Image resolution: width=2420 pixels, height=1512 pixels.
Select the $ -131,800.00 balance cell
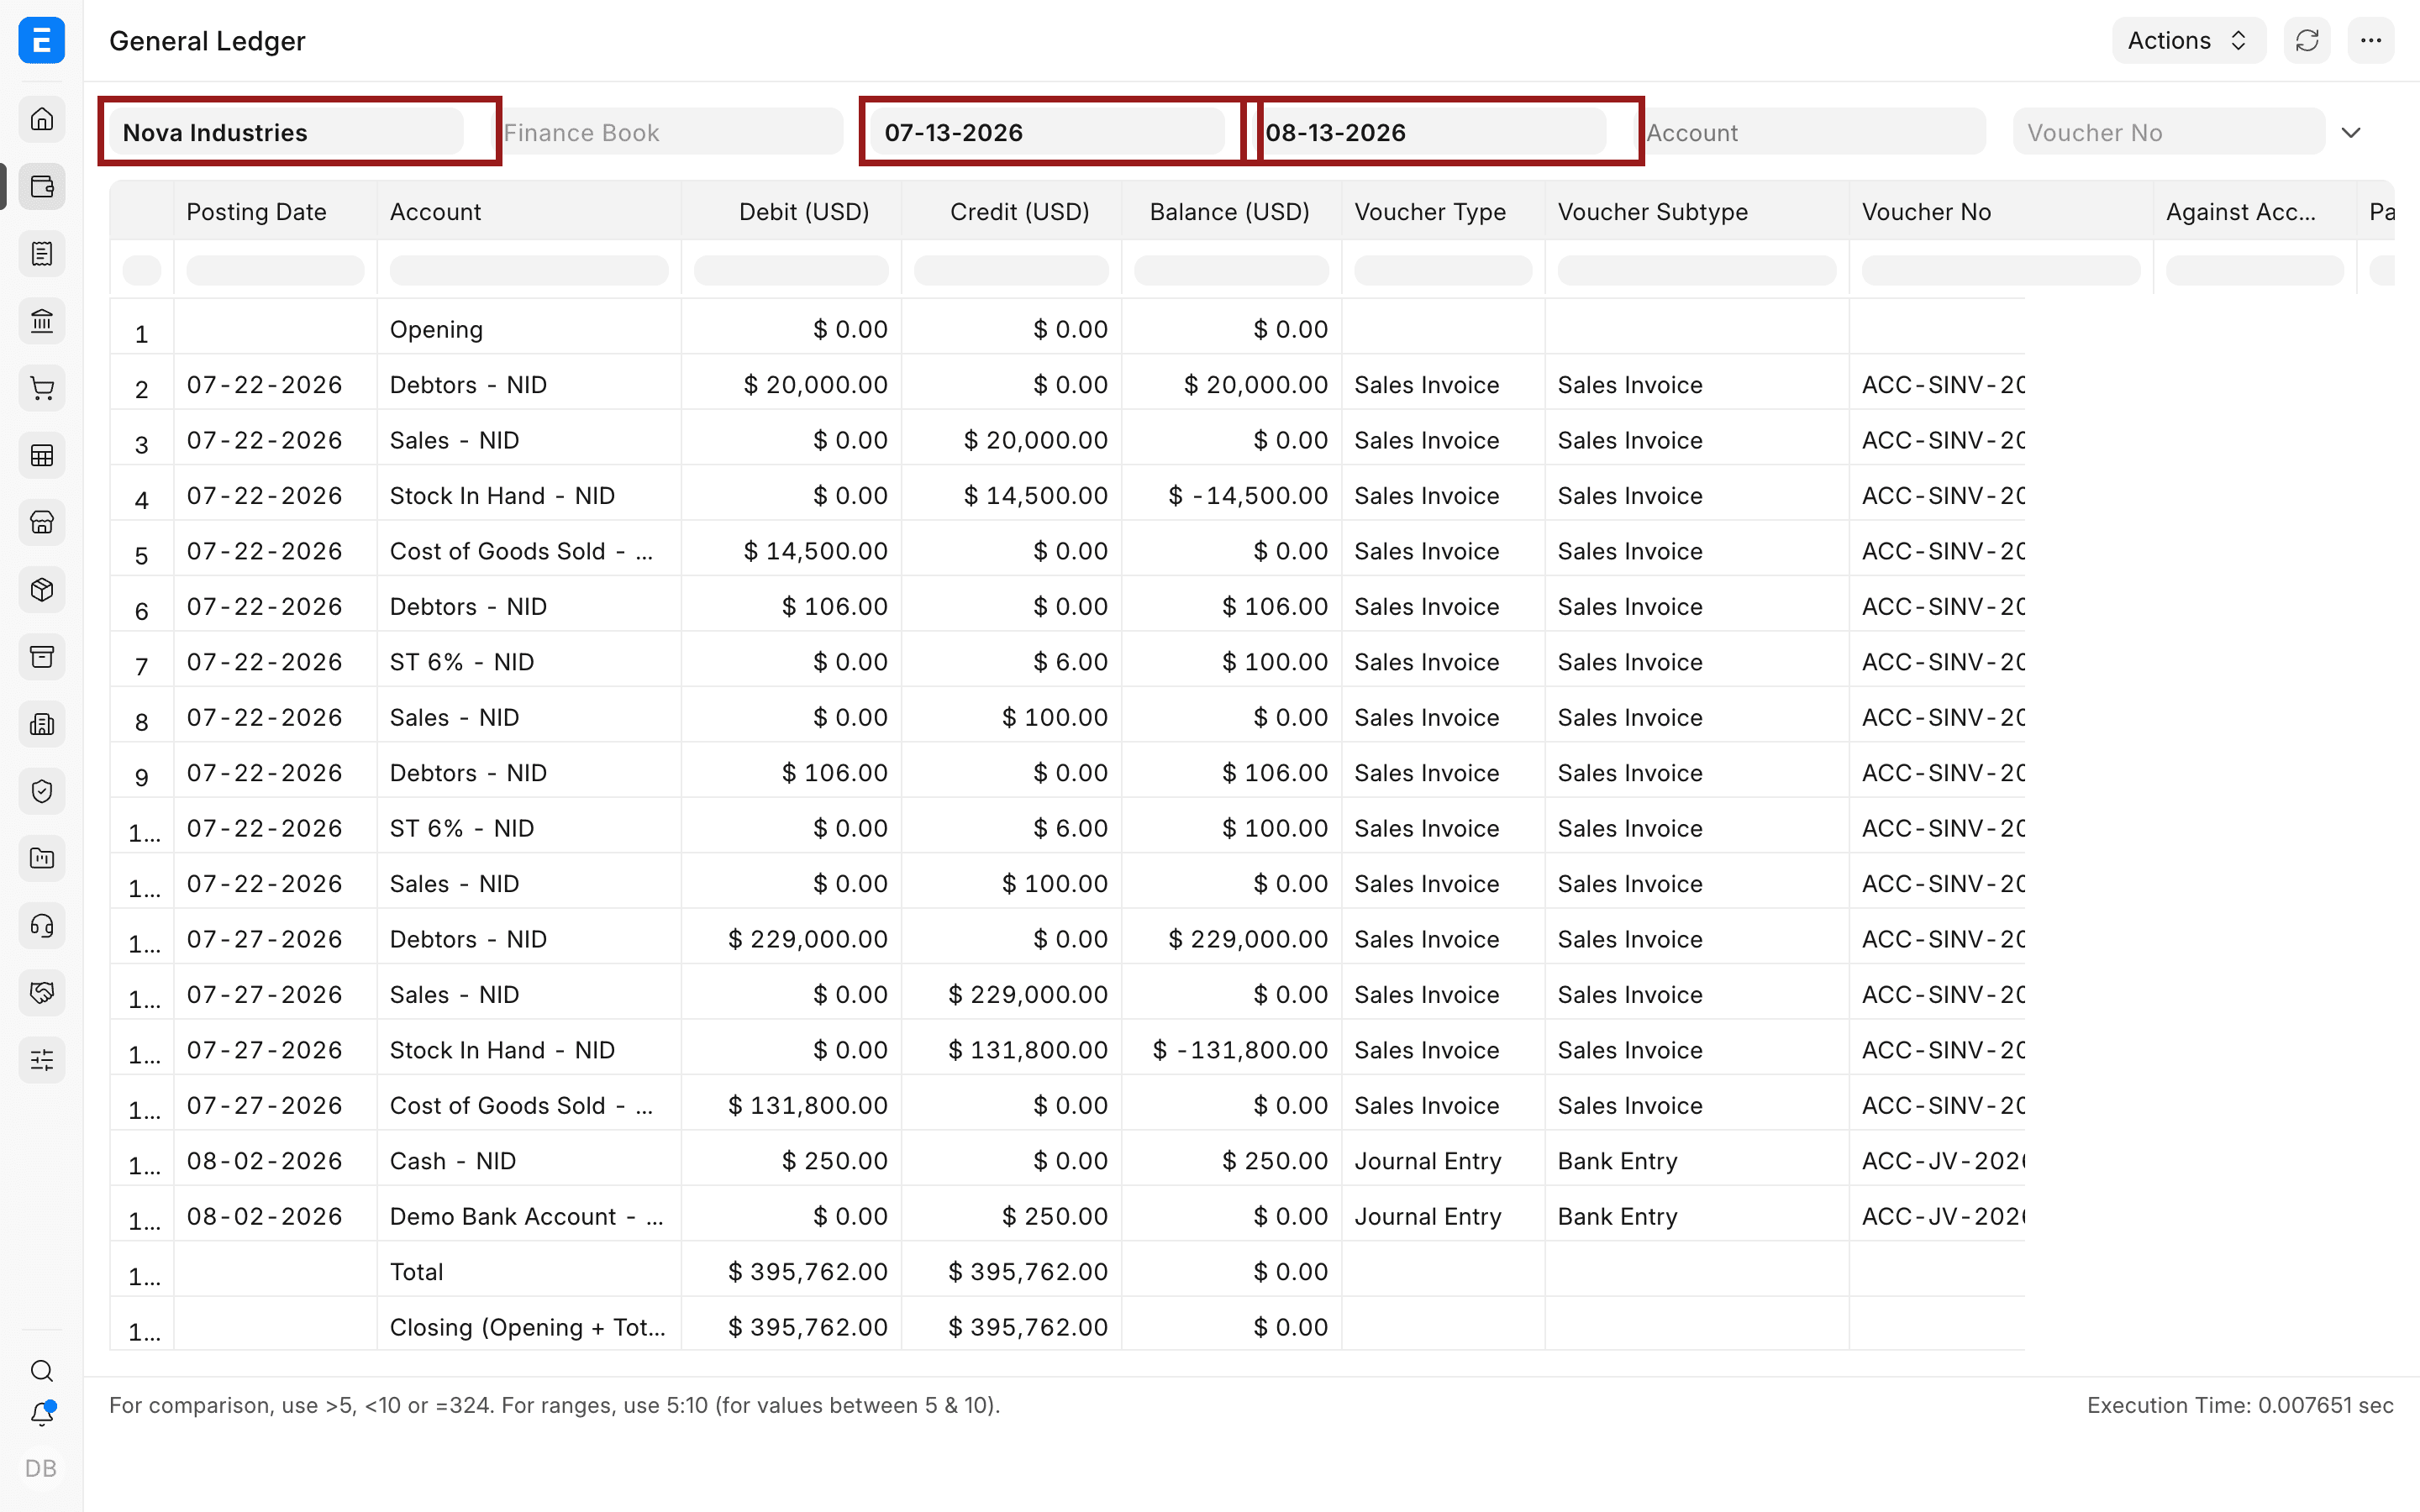pos(1231,1050)
